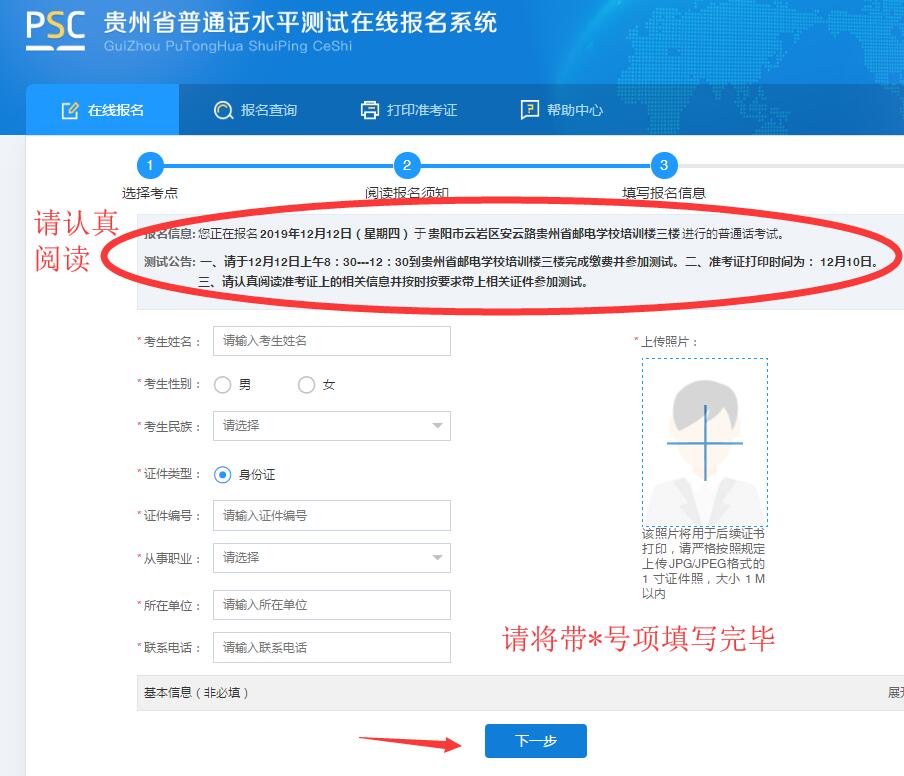The image size is (904, 776).
Task: Open the 帮助中心 tab
Action: click(x=562, y=110)
